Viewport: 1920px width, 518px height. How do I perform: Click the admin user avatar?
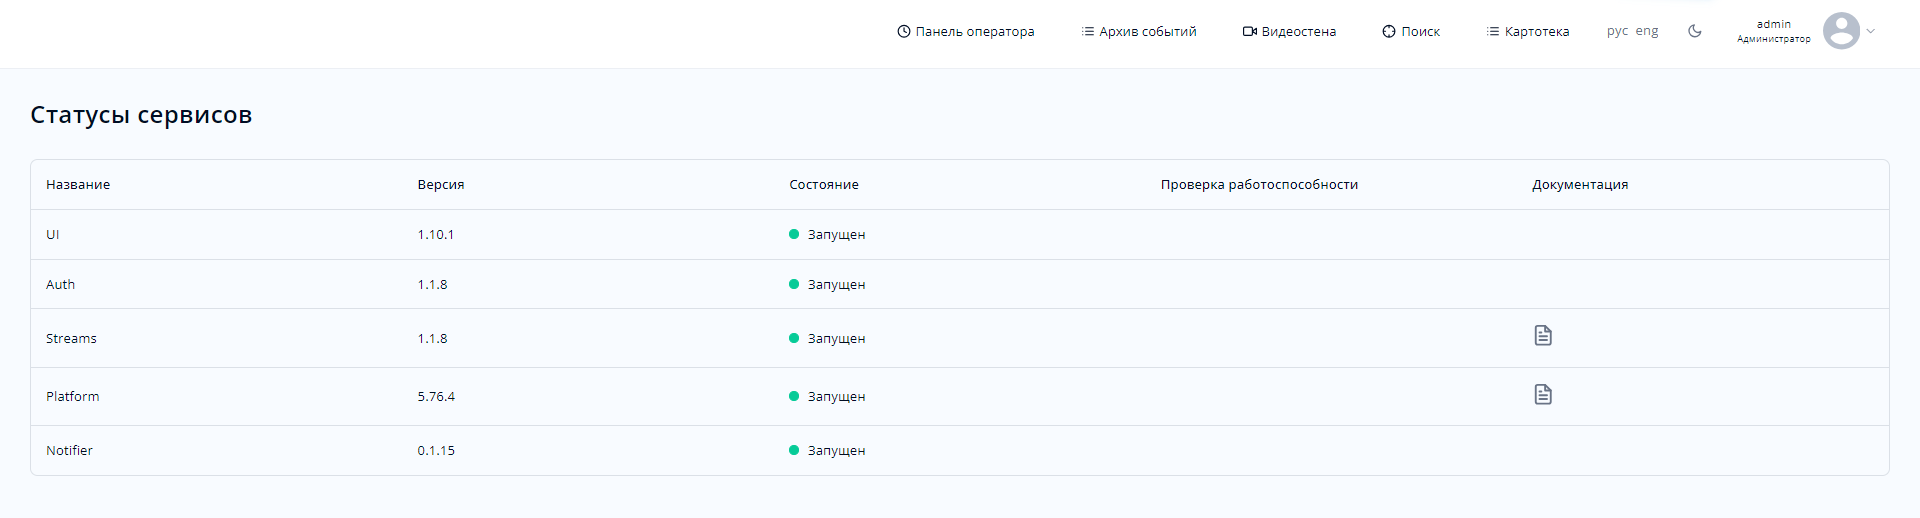click(x=1841, y=31)
